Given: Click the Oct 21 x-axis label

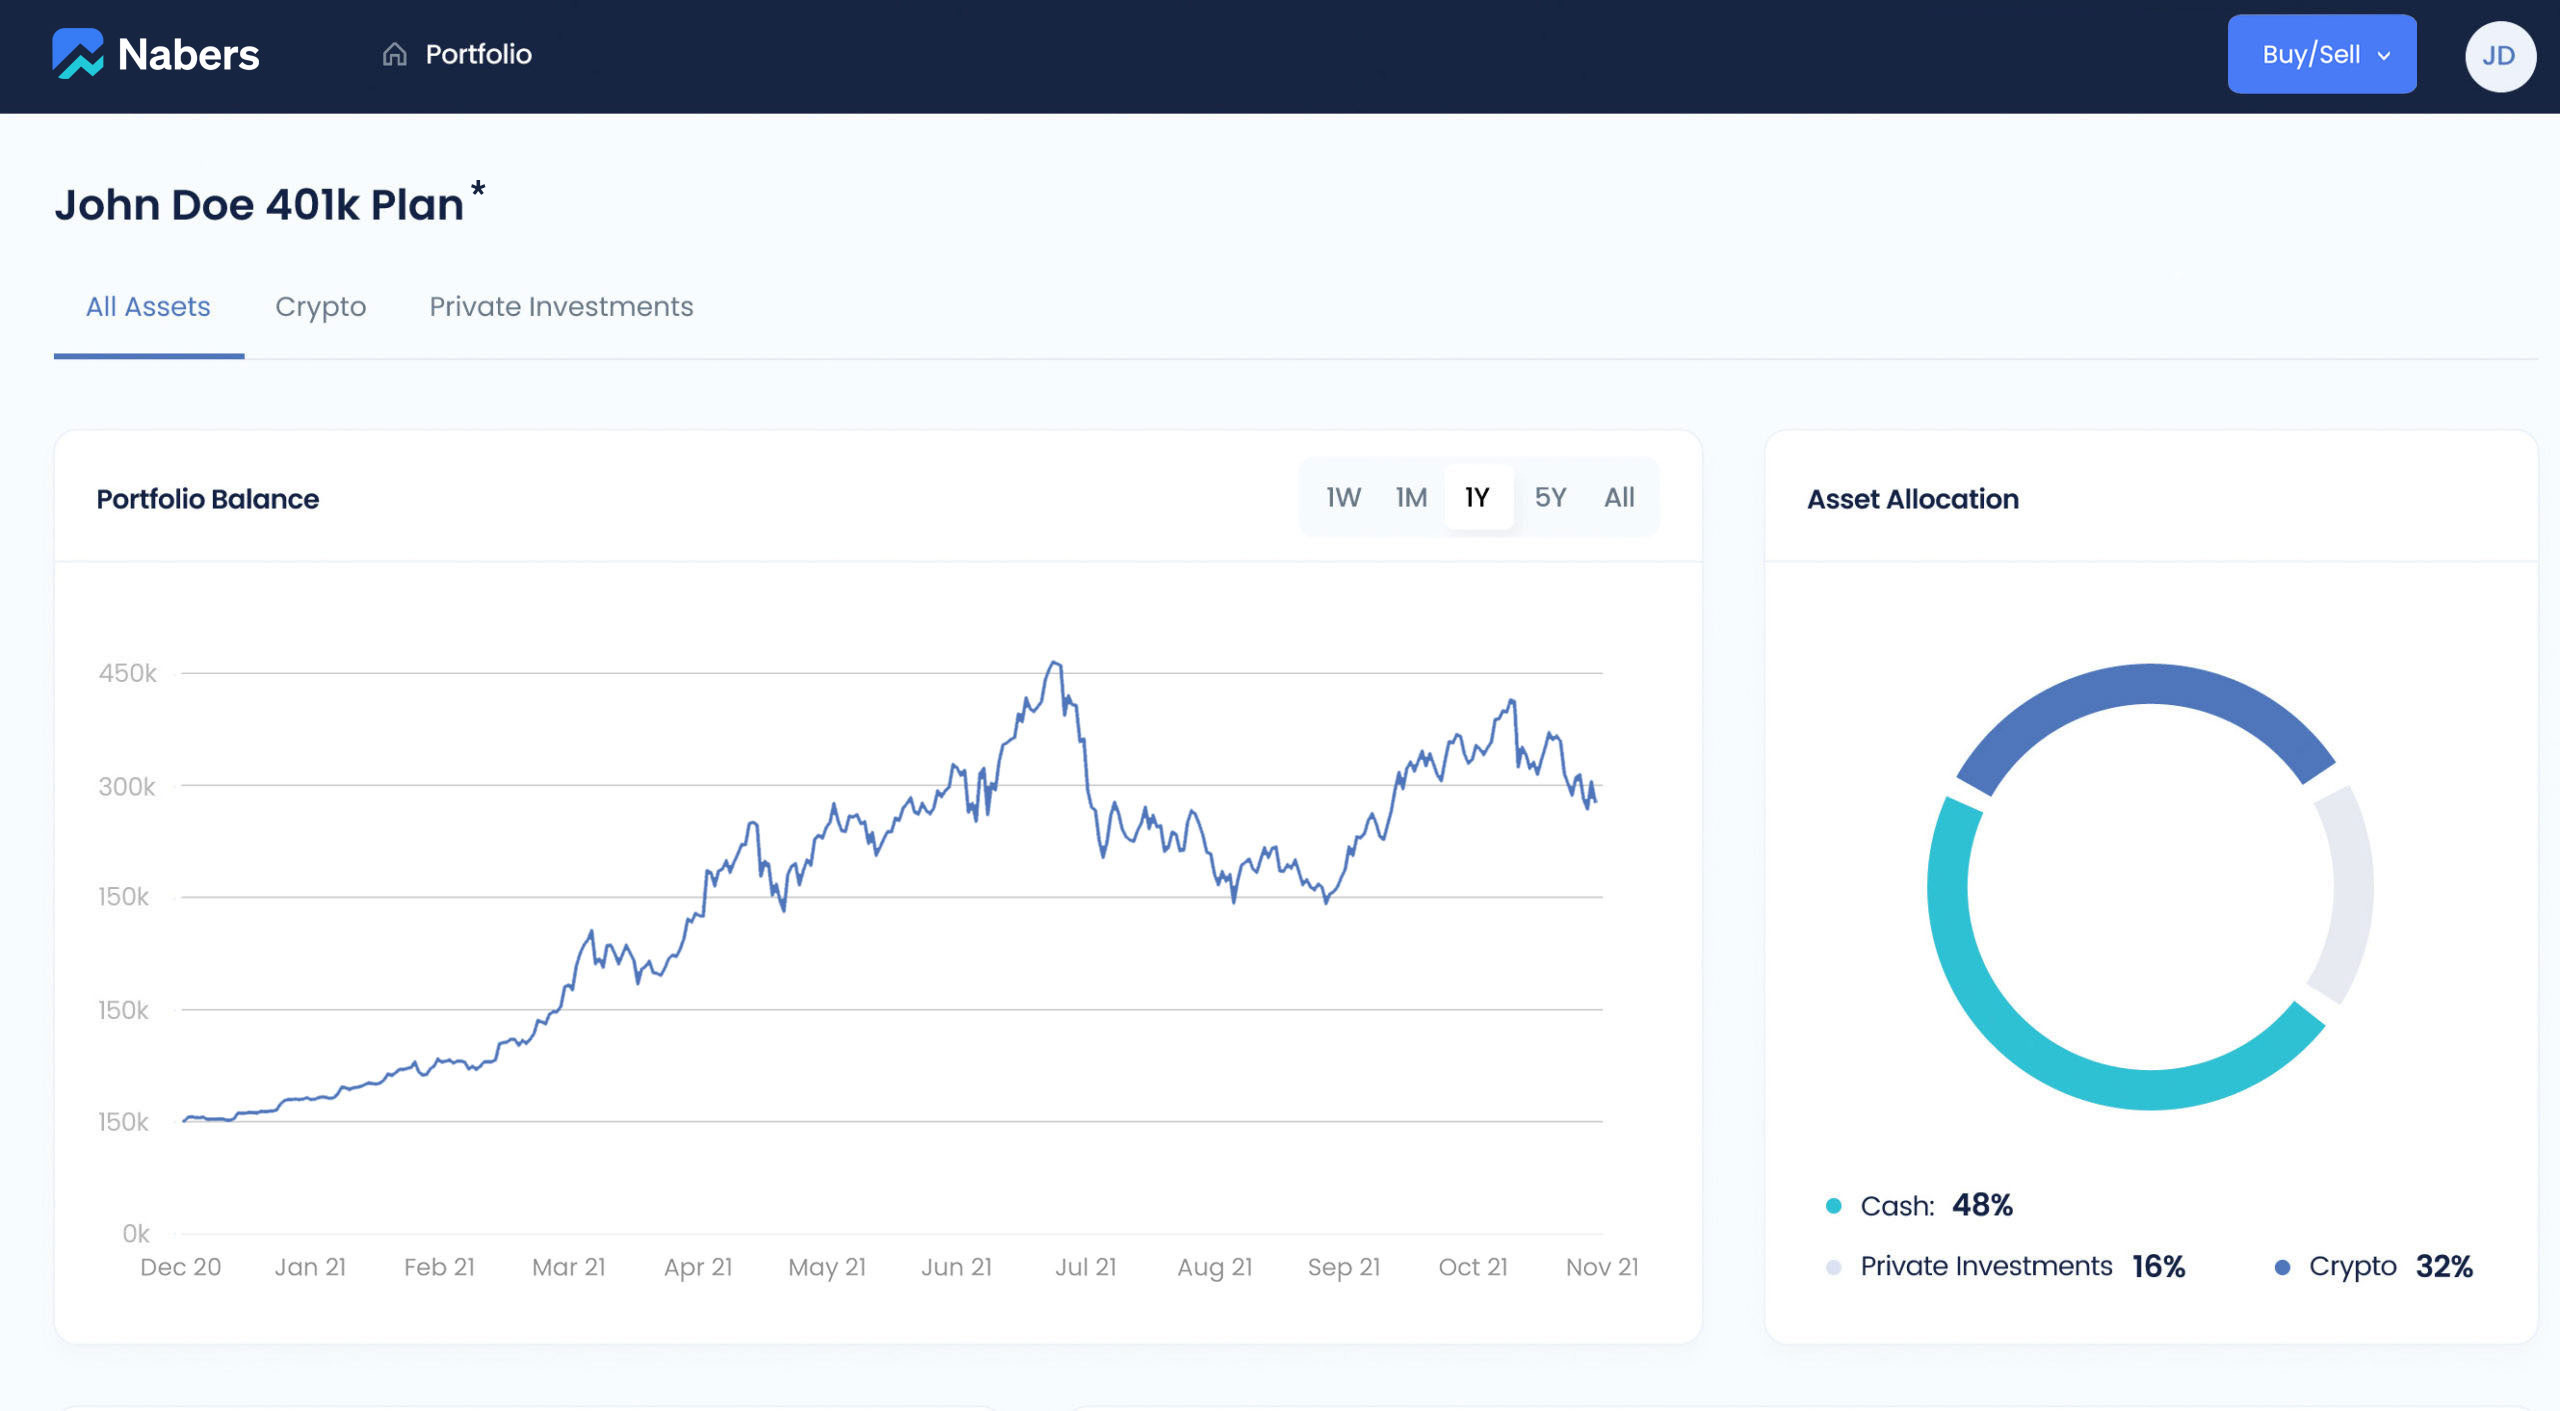Looking at the screenshot, I should 1473,1267.
